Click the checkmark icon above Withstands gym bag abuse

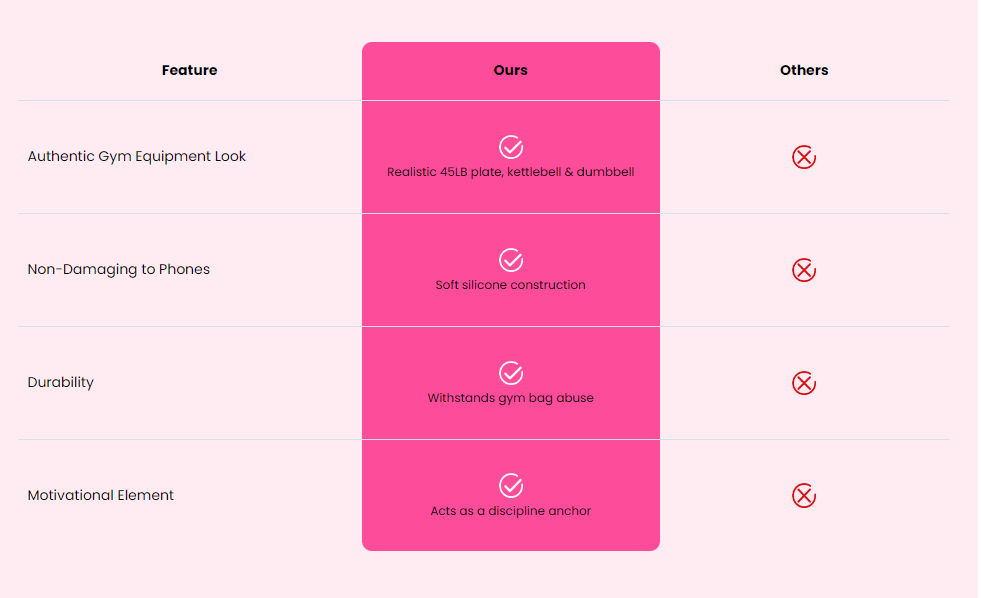click(x=511, y=373)
